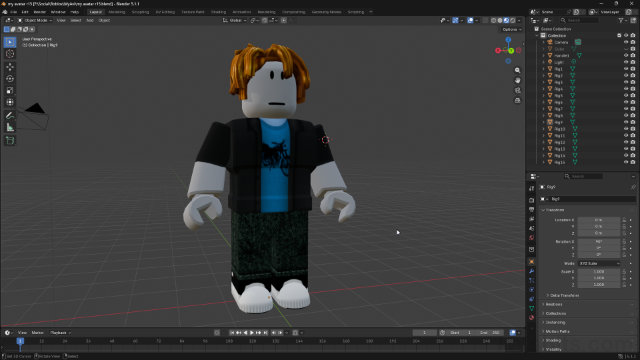
Task: Click the timeline End frame field
Action: [x=491, y=333]
